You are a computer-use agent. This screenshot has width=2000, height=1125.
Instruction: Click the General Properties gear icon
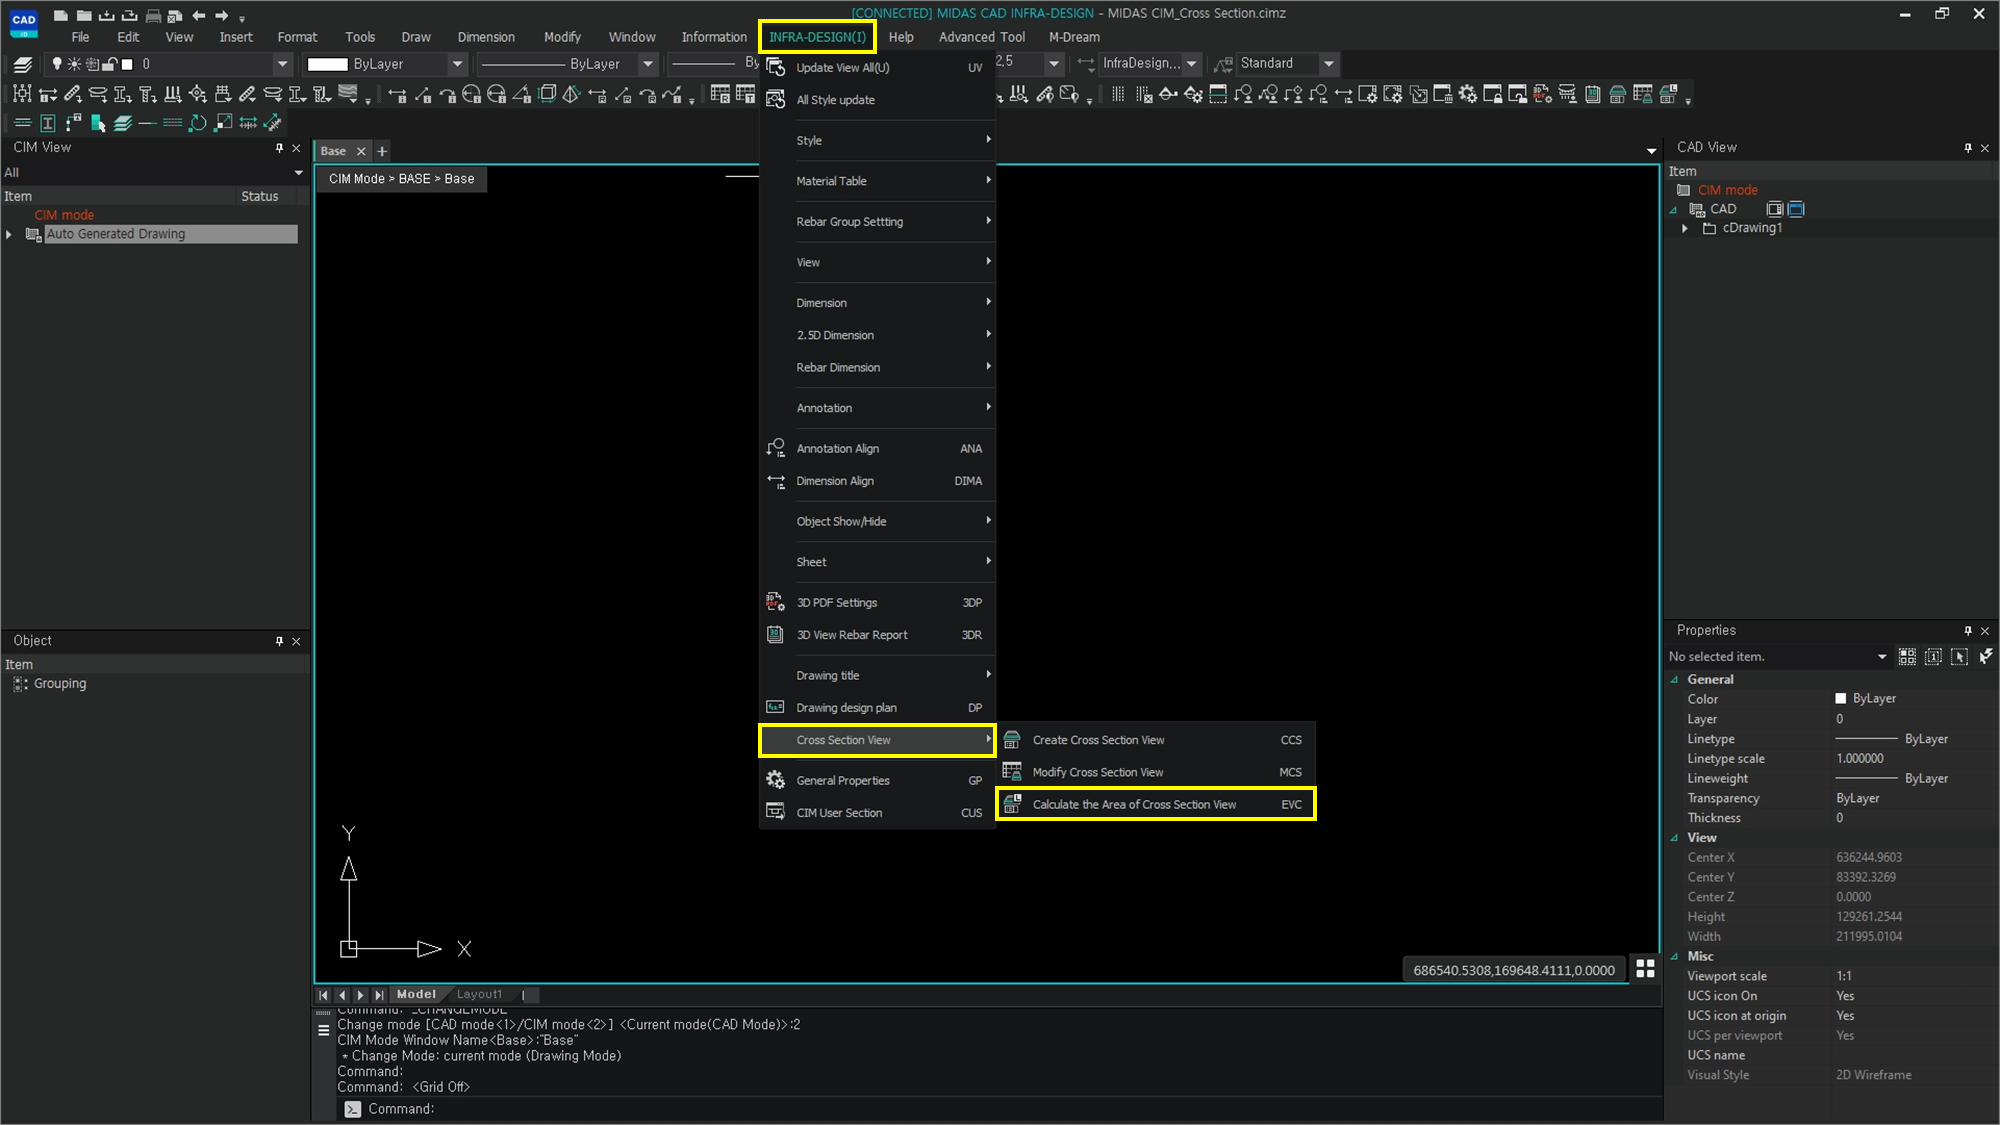point(775,780)
